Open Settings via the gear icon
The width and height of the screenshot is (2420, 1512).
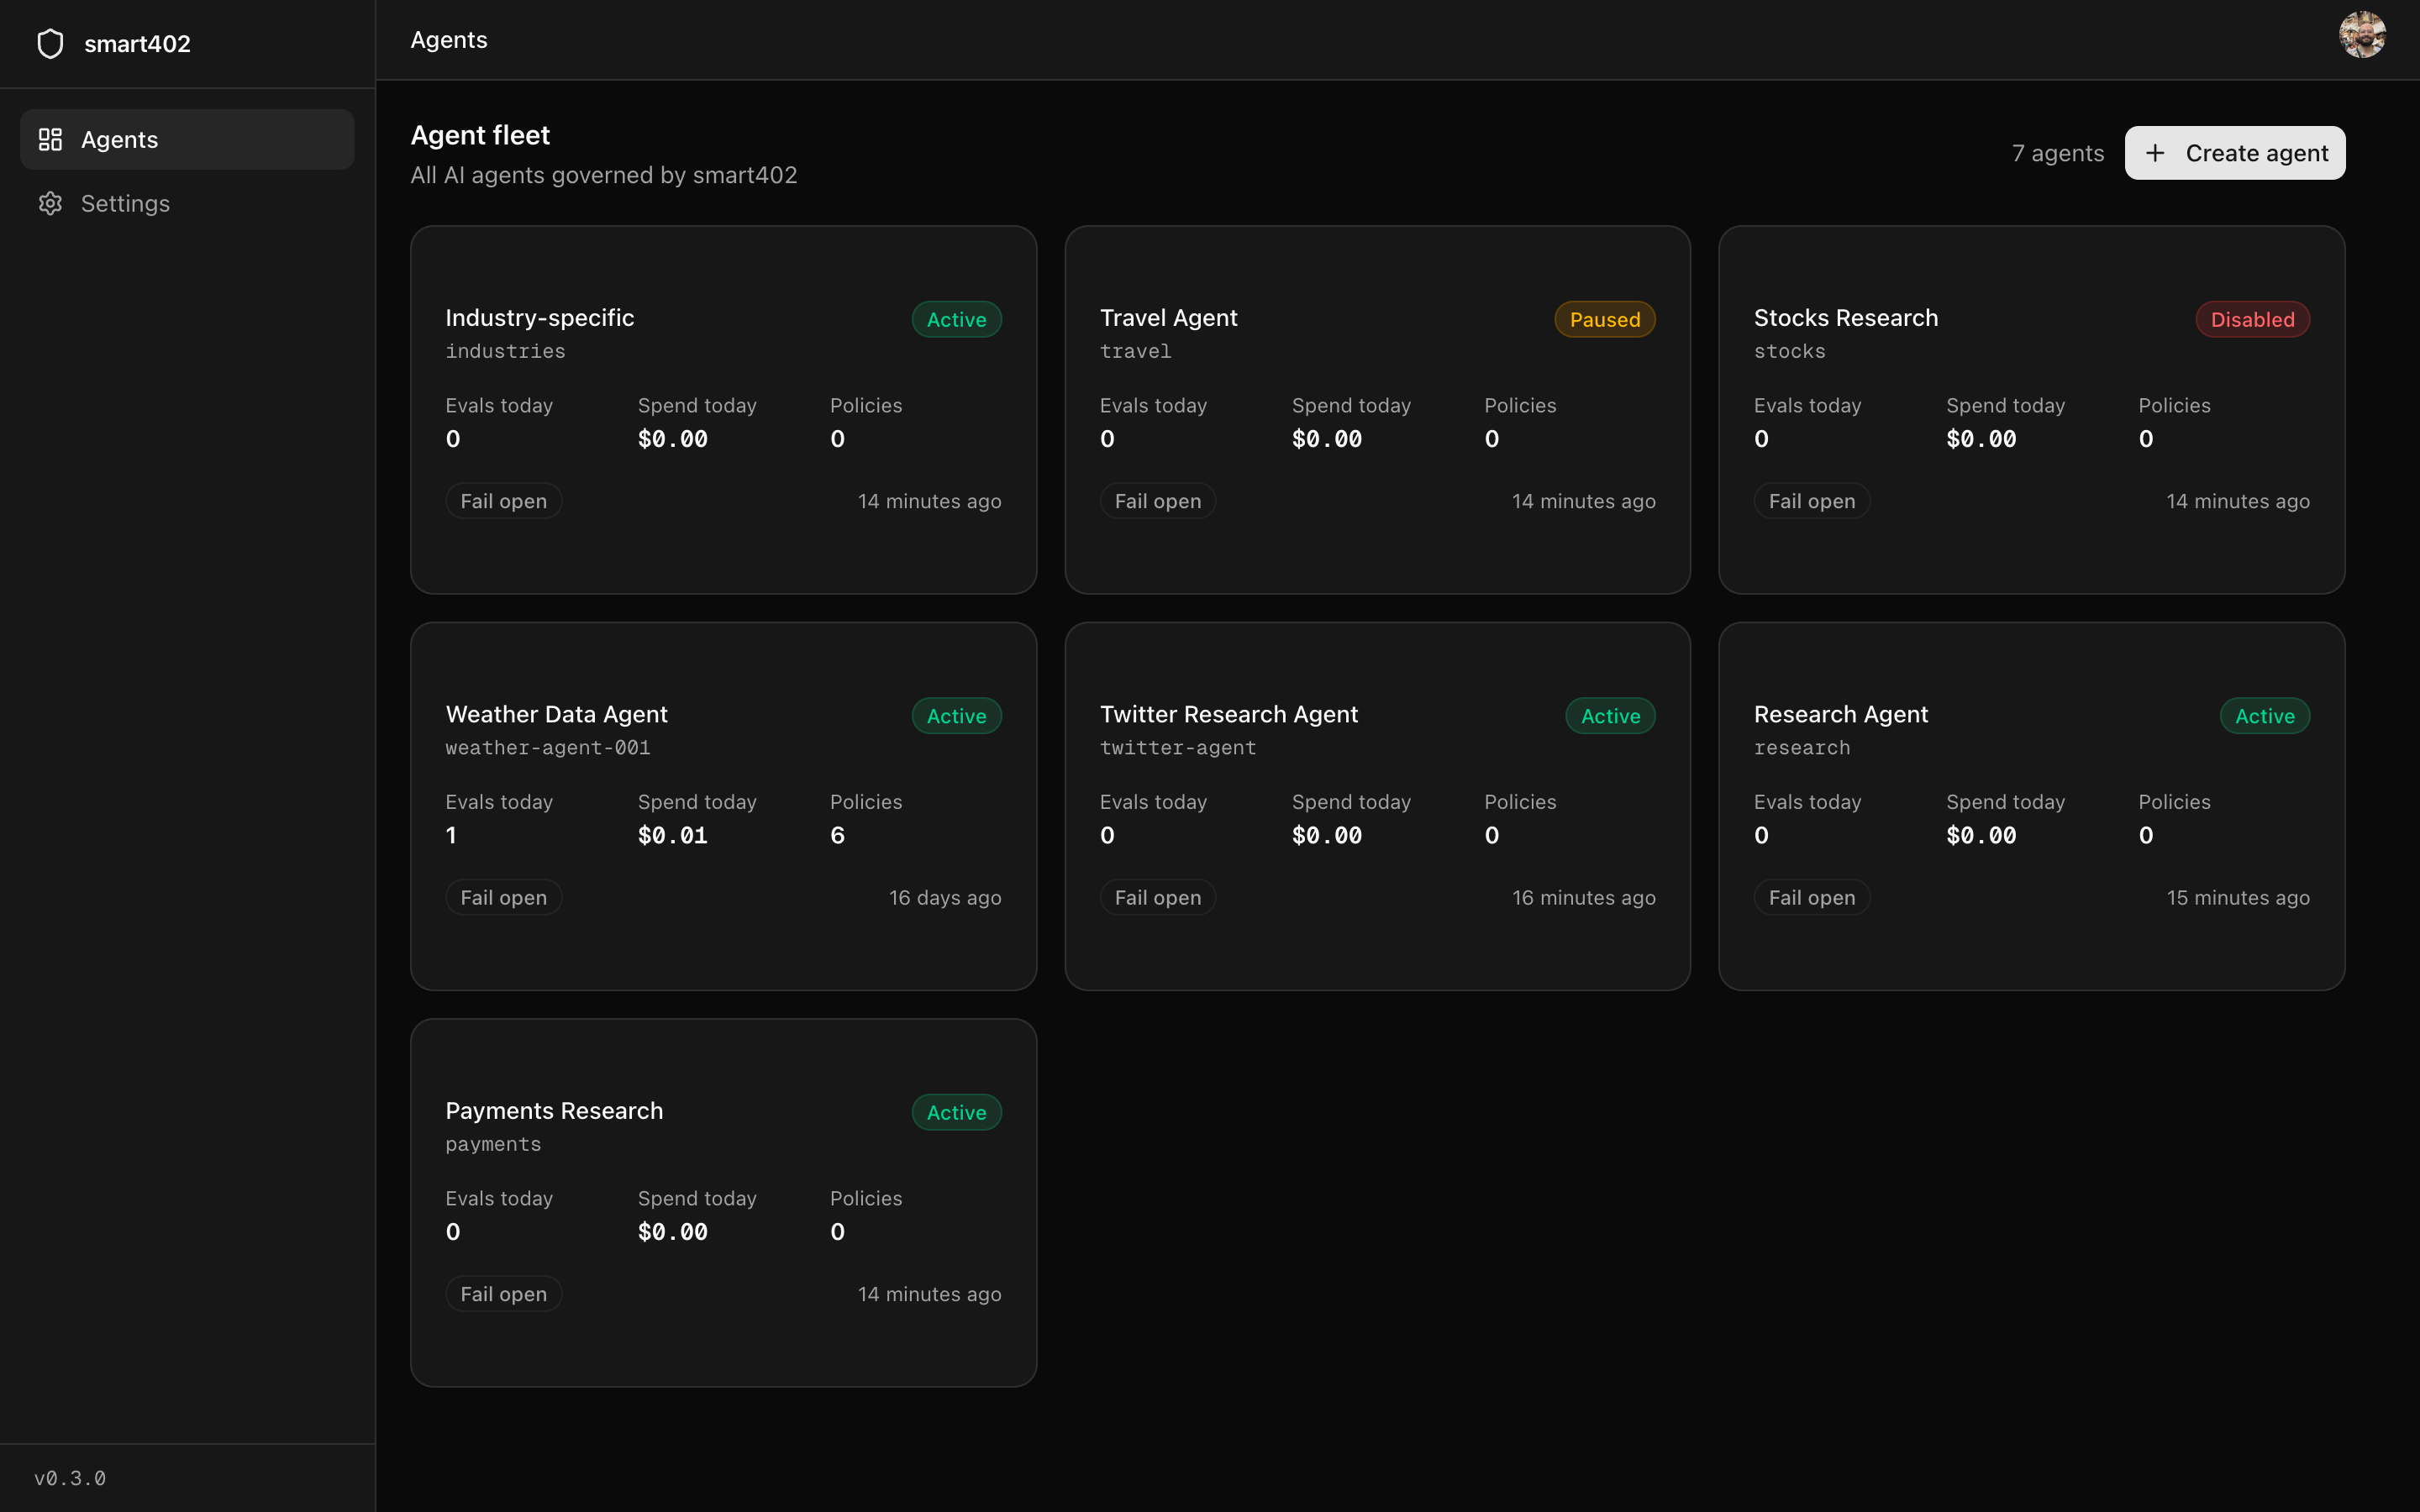(x=50, y=203)
